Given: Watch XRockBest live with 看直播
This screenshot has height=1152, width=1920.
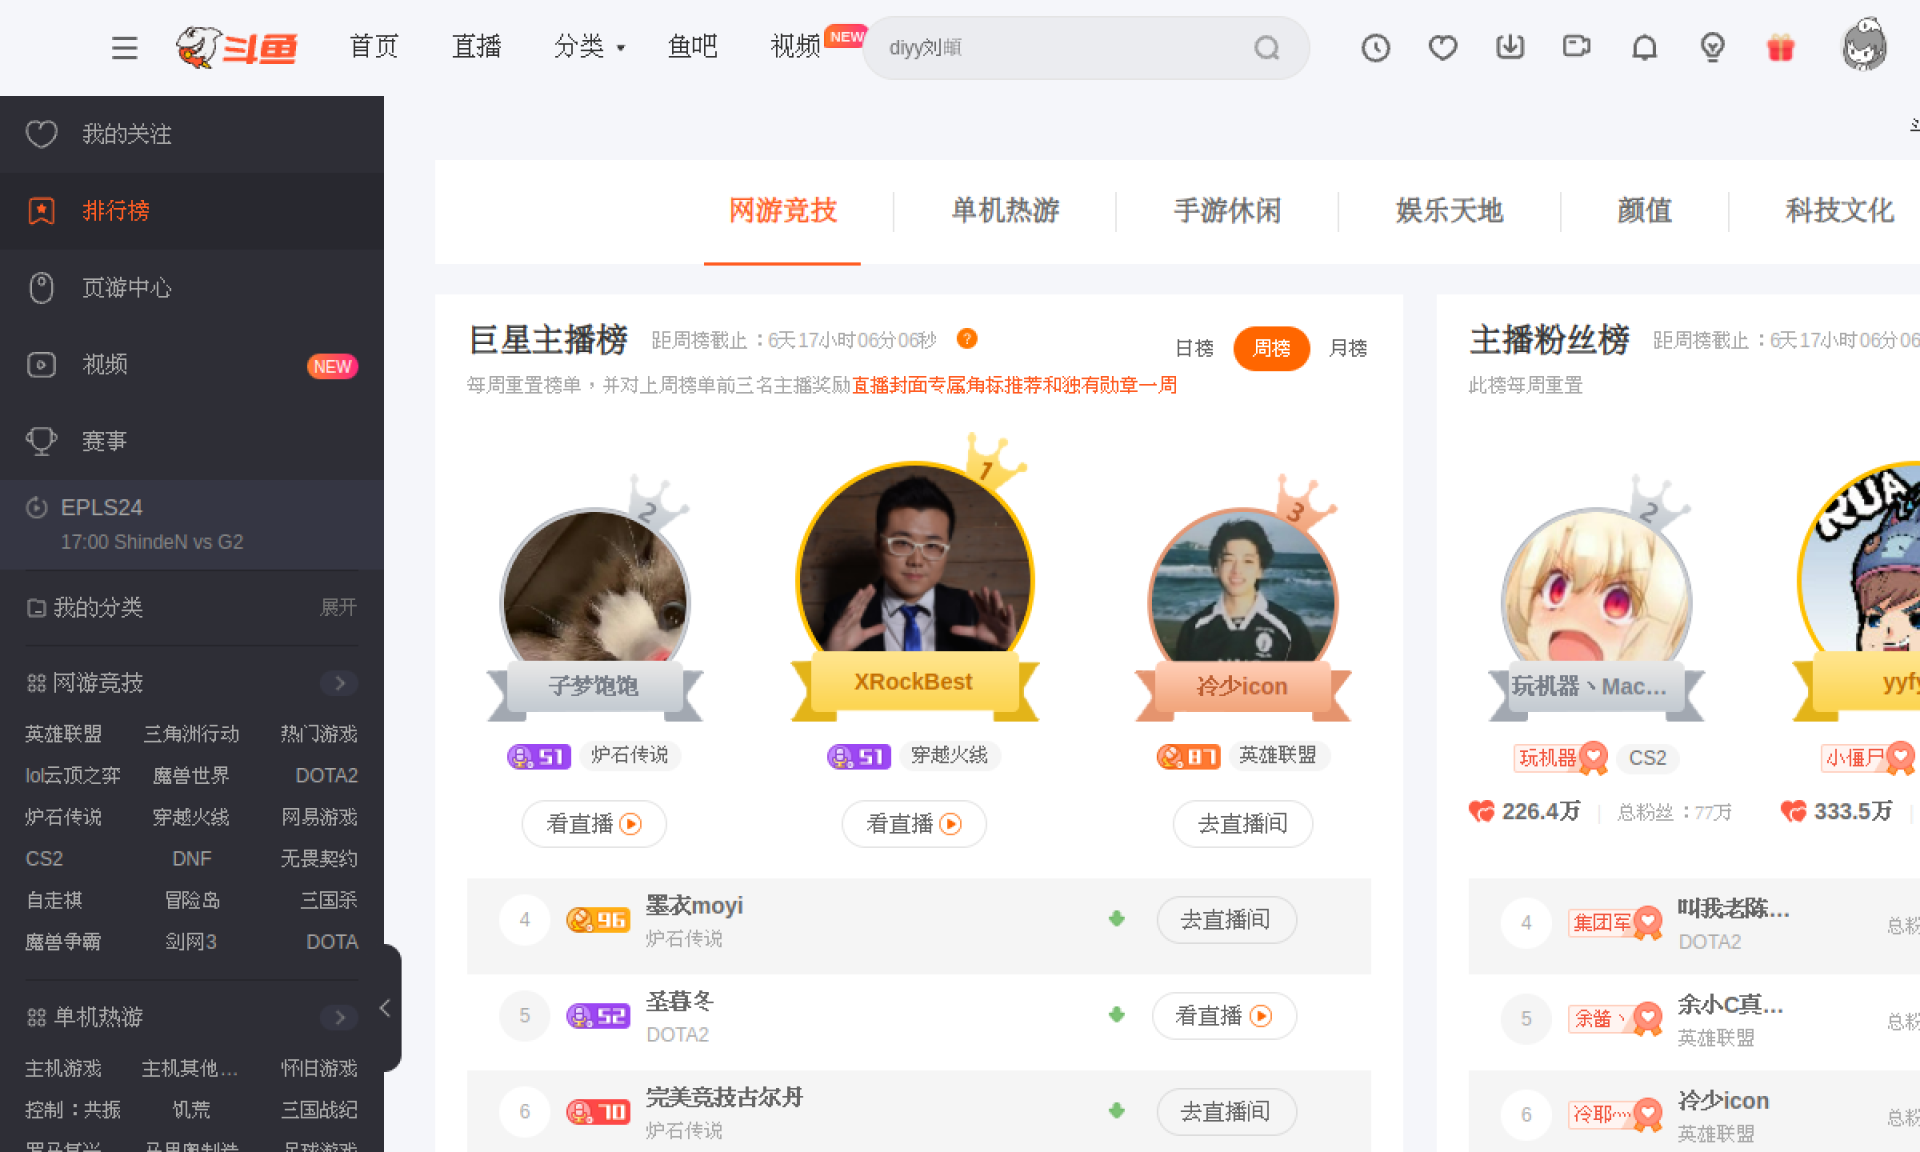Looking at the screenshot, I should 914,824.
